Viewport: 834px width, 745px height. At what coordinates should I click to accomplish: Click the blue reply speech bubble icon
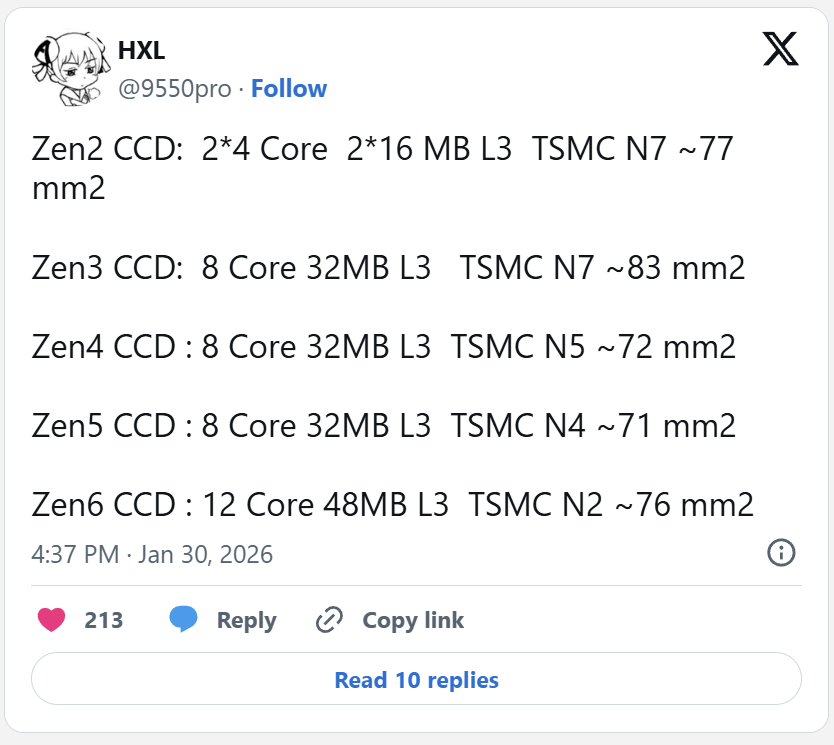183,620
